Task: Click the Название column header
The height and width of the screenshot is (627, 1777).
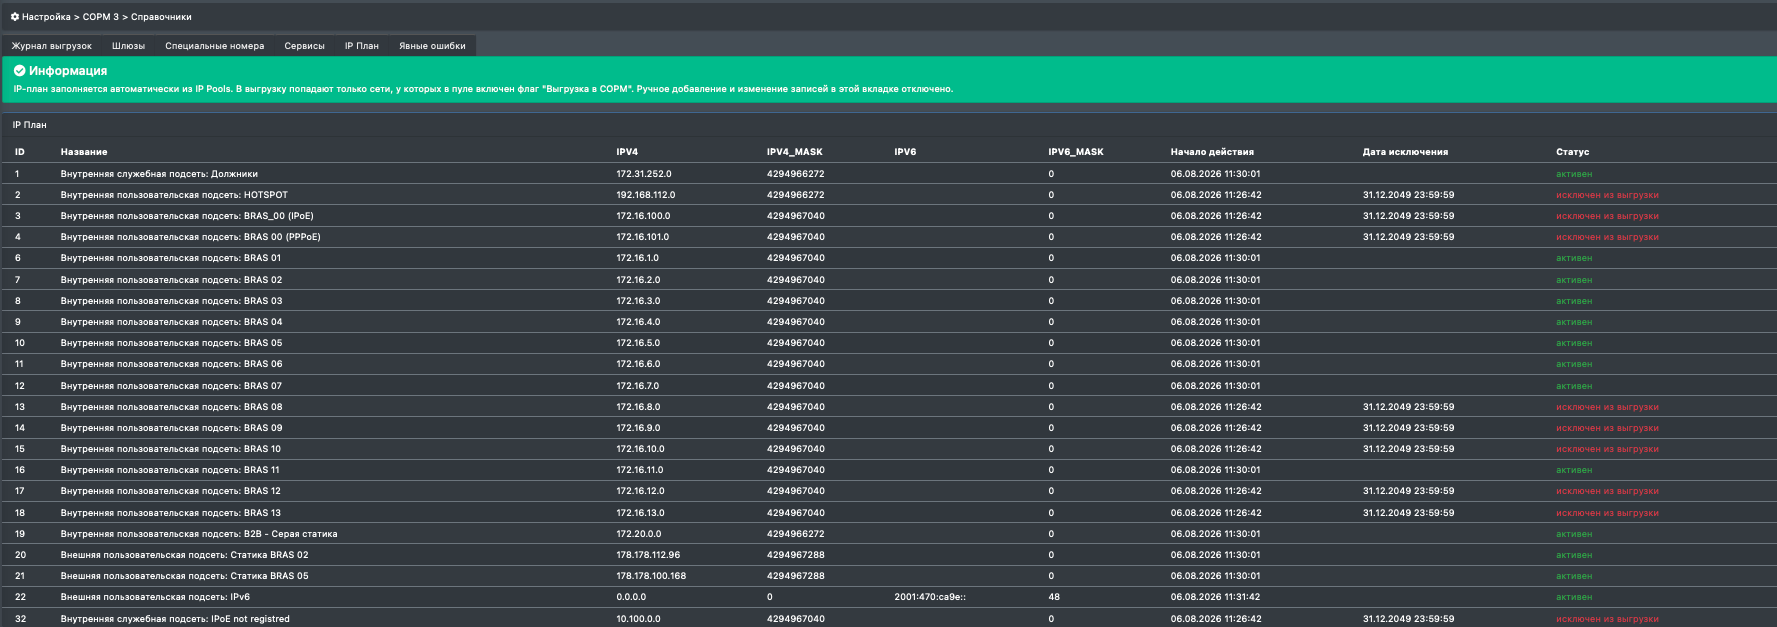Action: (x=84, y=152)
